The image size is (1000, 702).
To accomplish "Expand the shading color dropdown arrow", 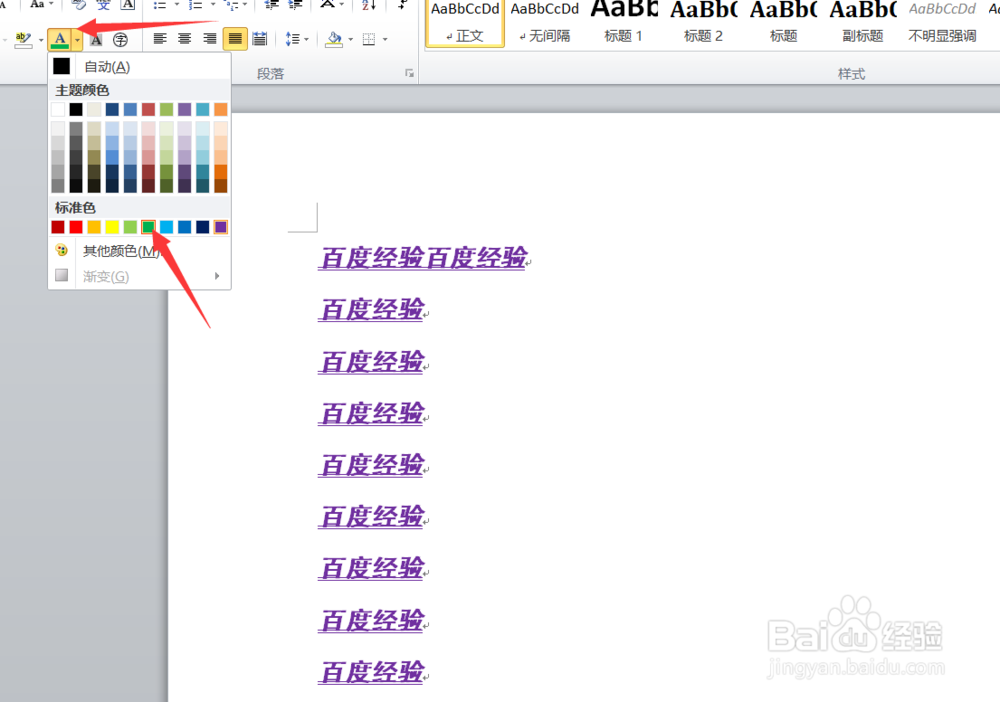I will (x=351, y=40).
